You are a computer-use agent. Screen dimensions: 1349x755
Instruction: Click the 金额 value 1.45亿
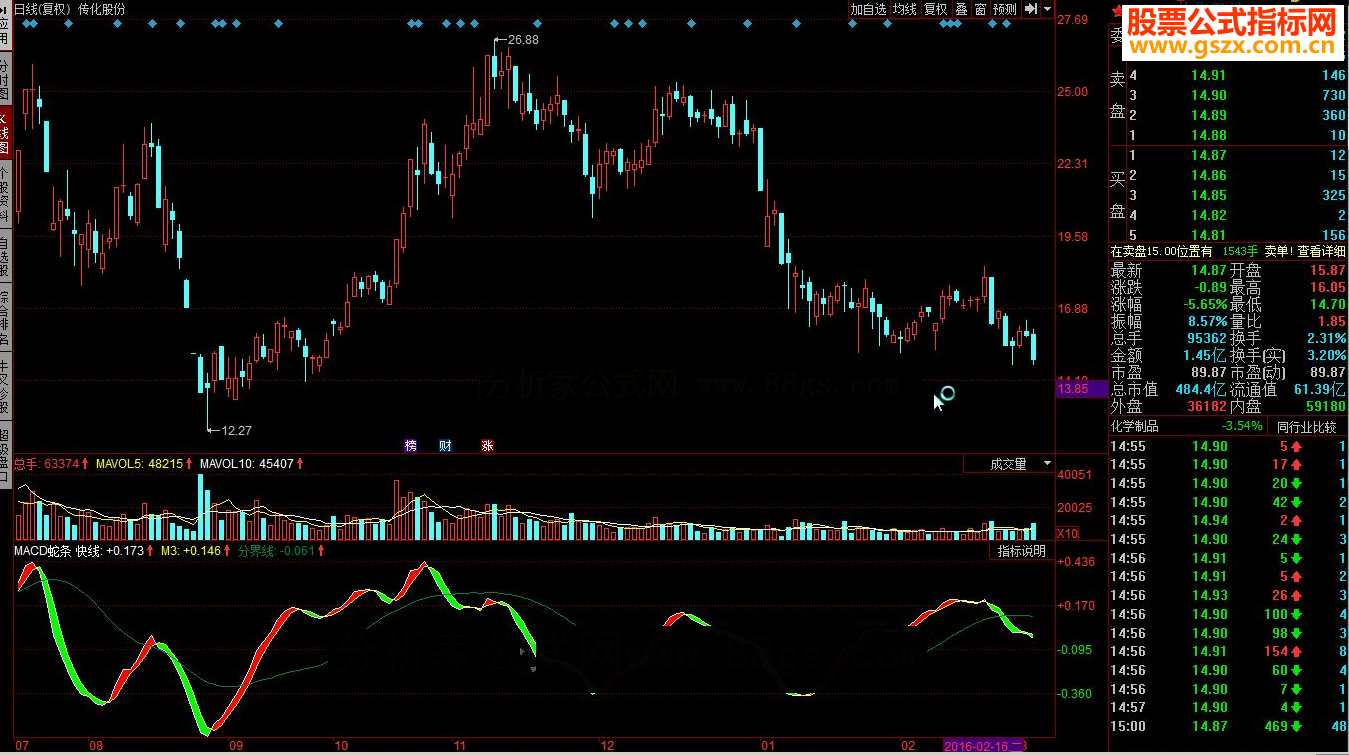[x=1204, y=355]
